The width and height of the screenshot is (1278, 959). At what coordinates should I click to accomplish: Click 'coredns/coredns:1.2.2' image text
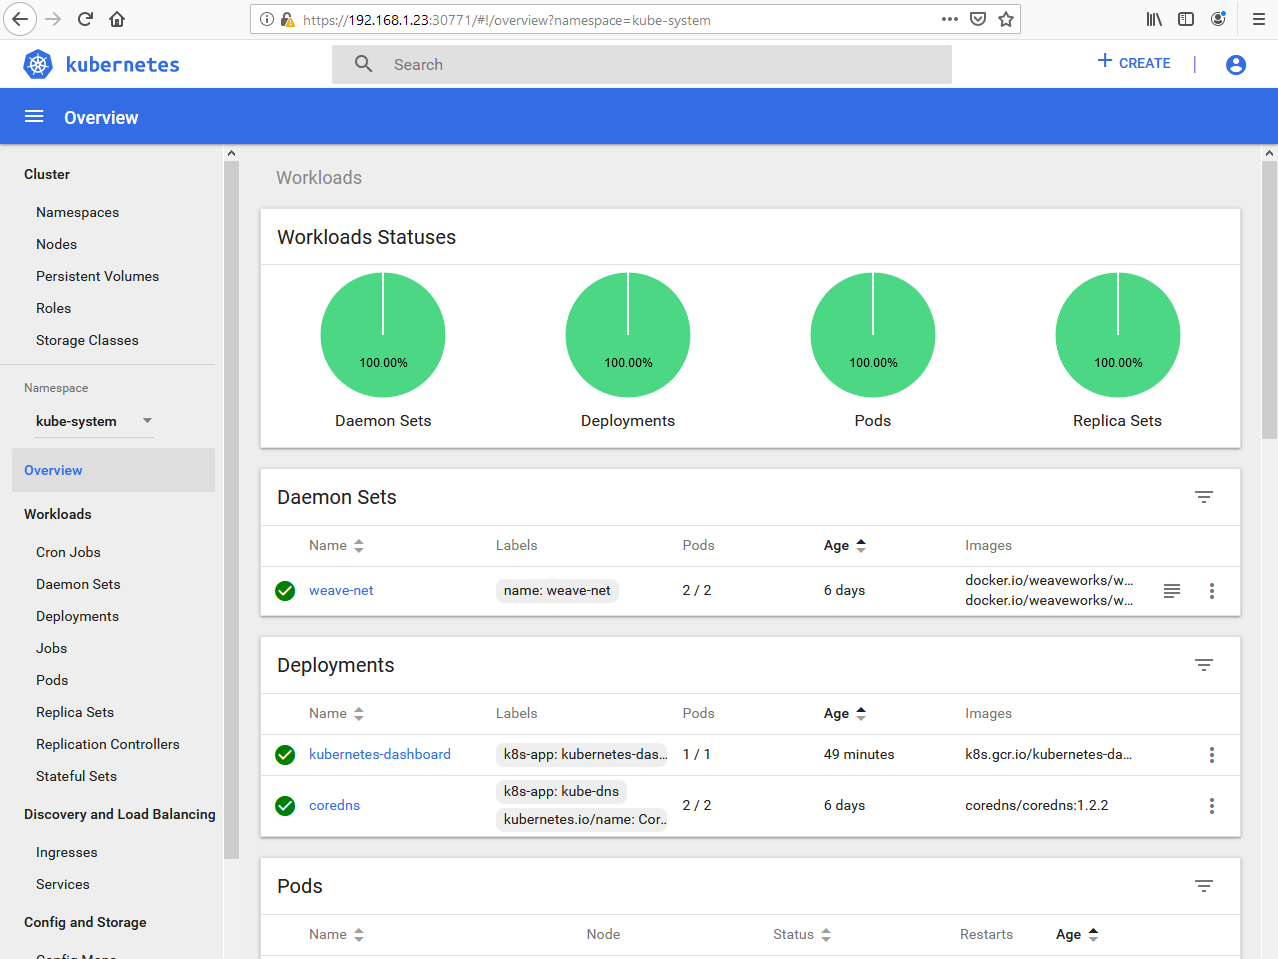[x=1037, y=806]
